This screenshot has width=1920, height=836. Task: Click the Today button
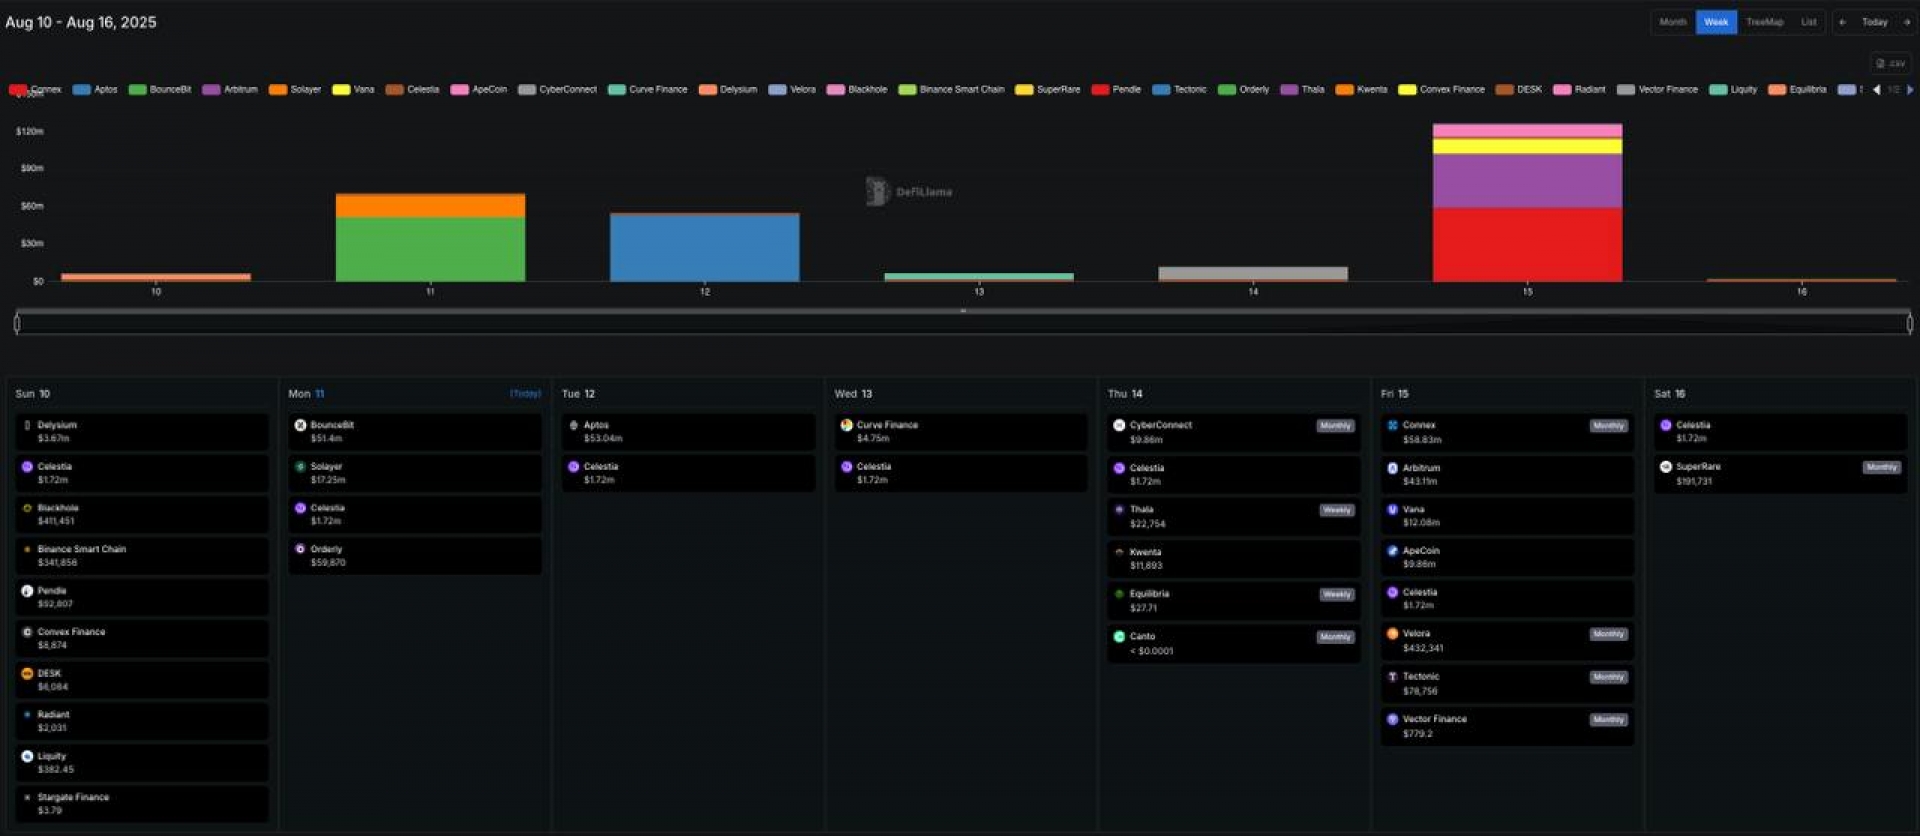point(1874,22)
